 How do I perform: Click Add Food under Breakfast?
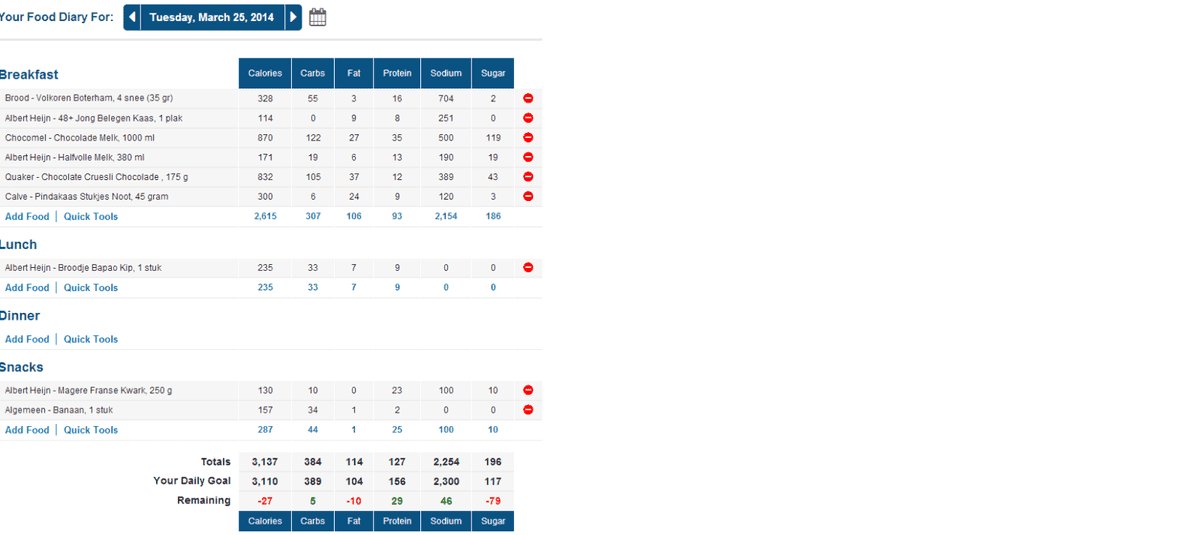tap(27, 216)
